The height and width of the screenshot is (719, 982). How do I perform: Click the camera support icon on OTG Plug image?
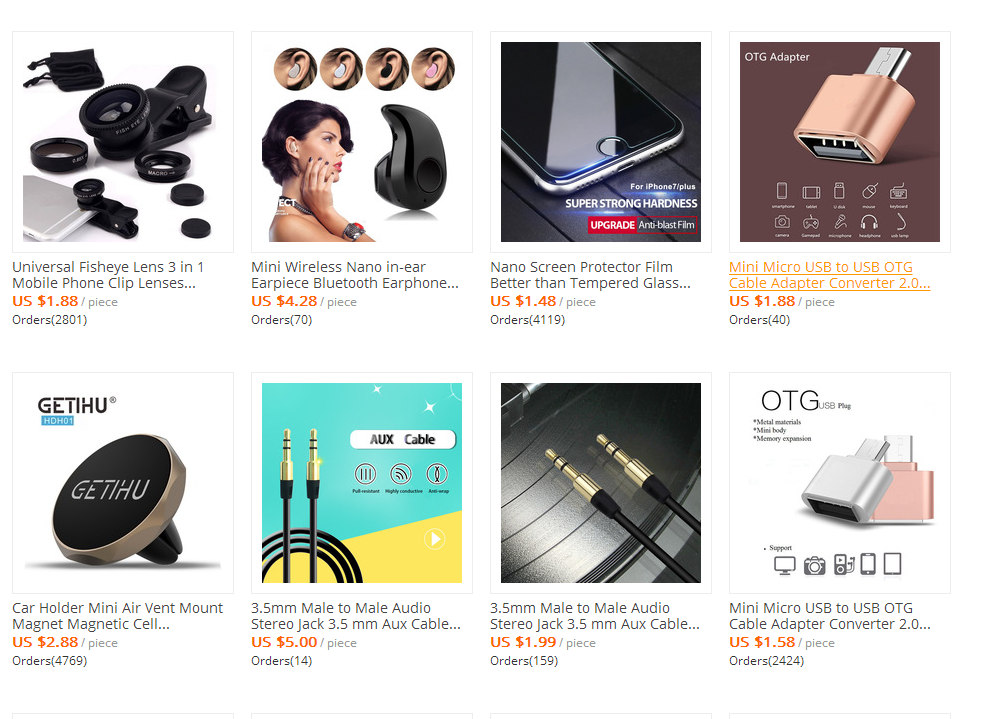pyautogui.click(x=815, y=565)
